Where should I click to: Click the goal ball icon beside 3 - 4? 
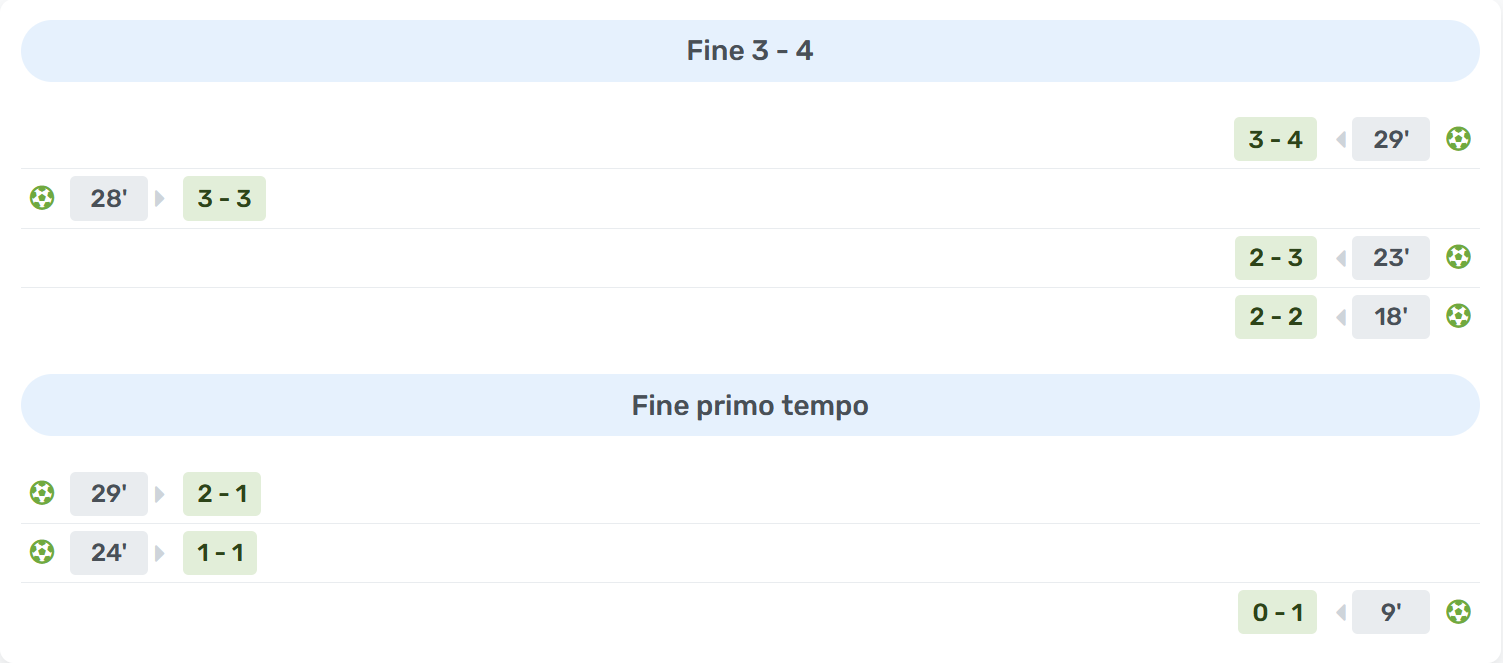tap(1458, 139)
